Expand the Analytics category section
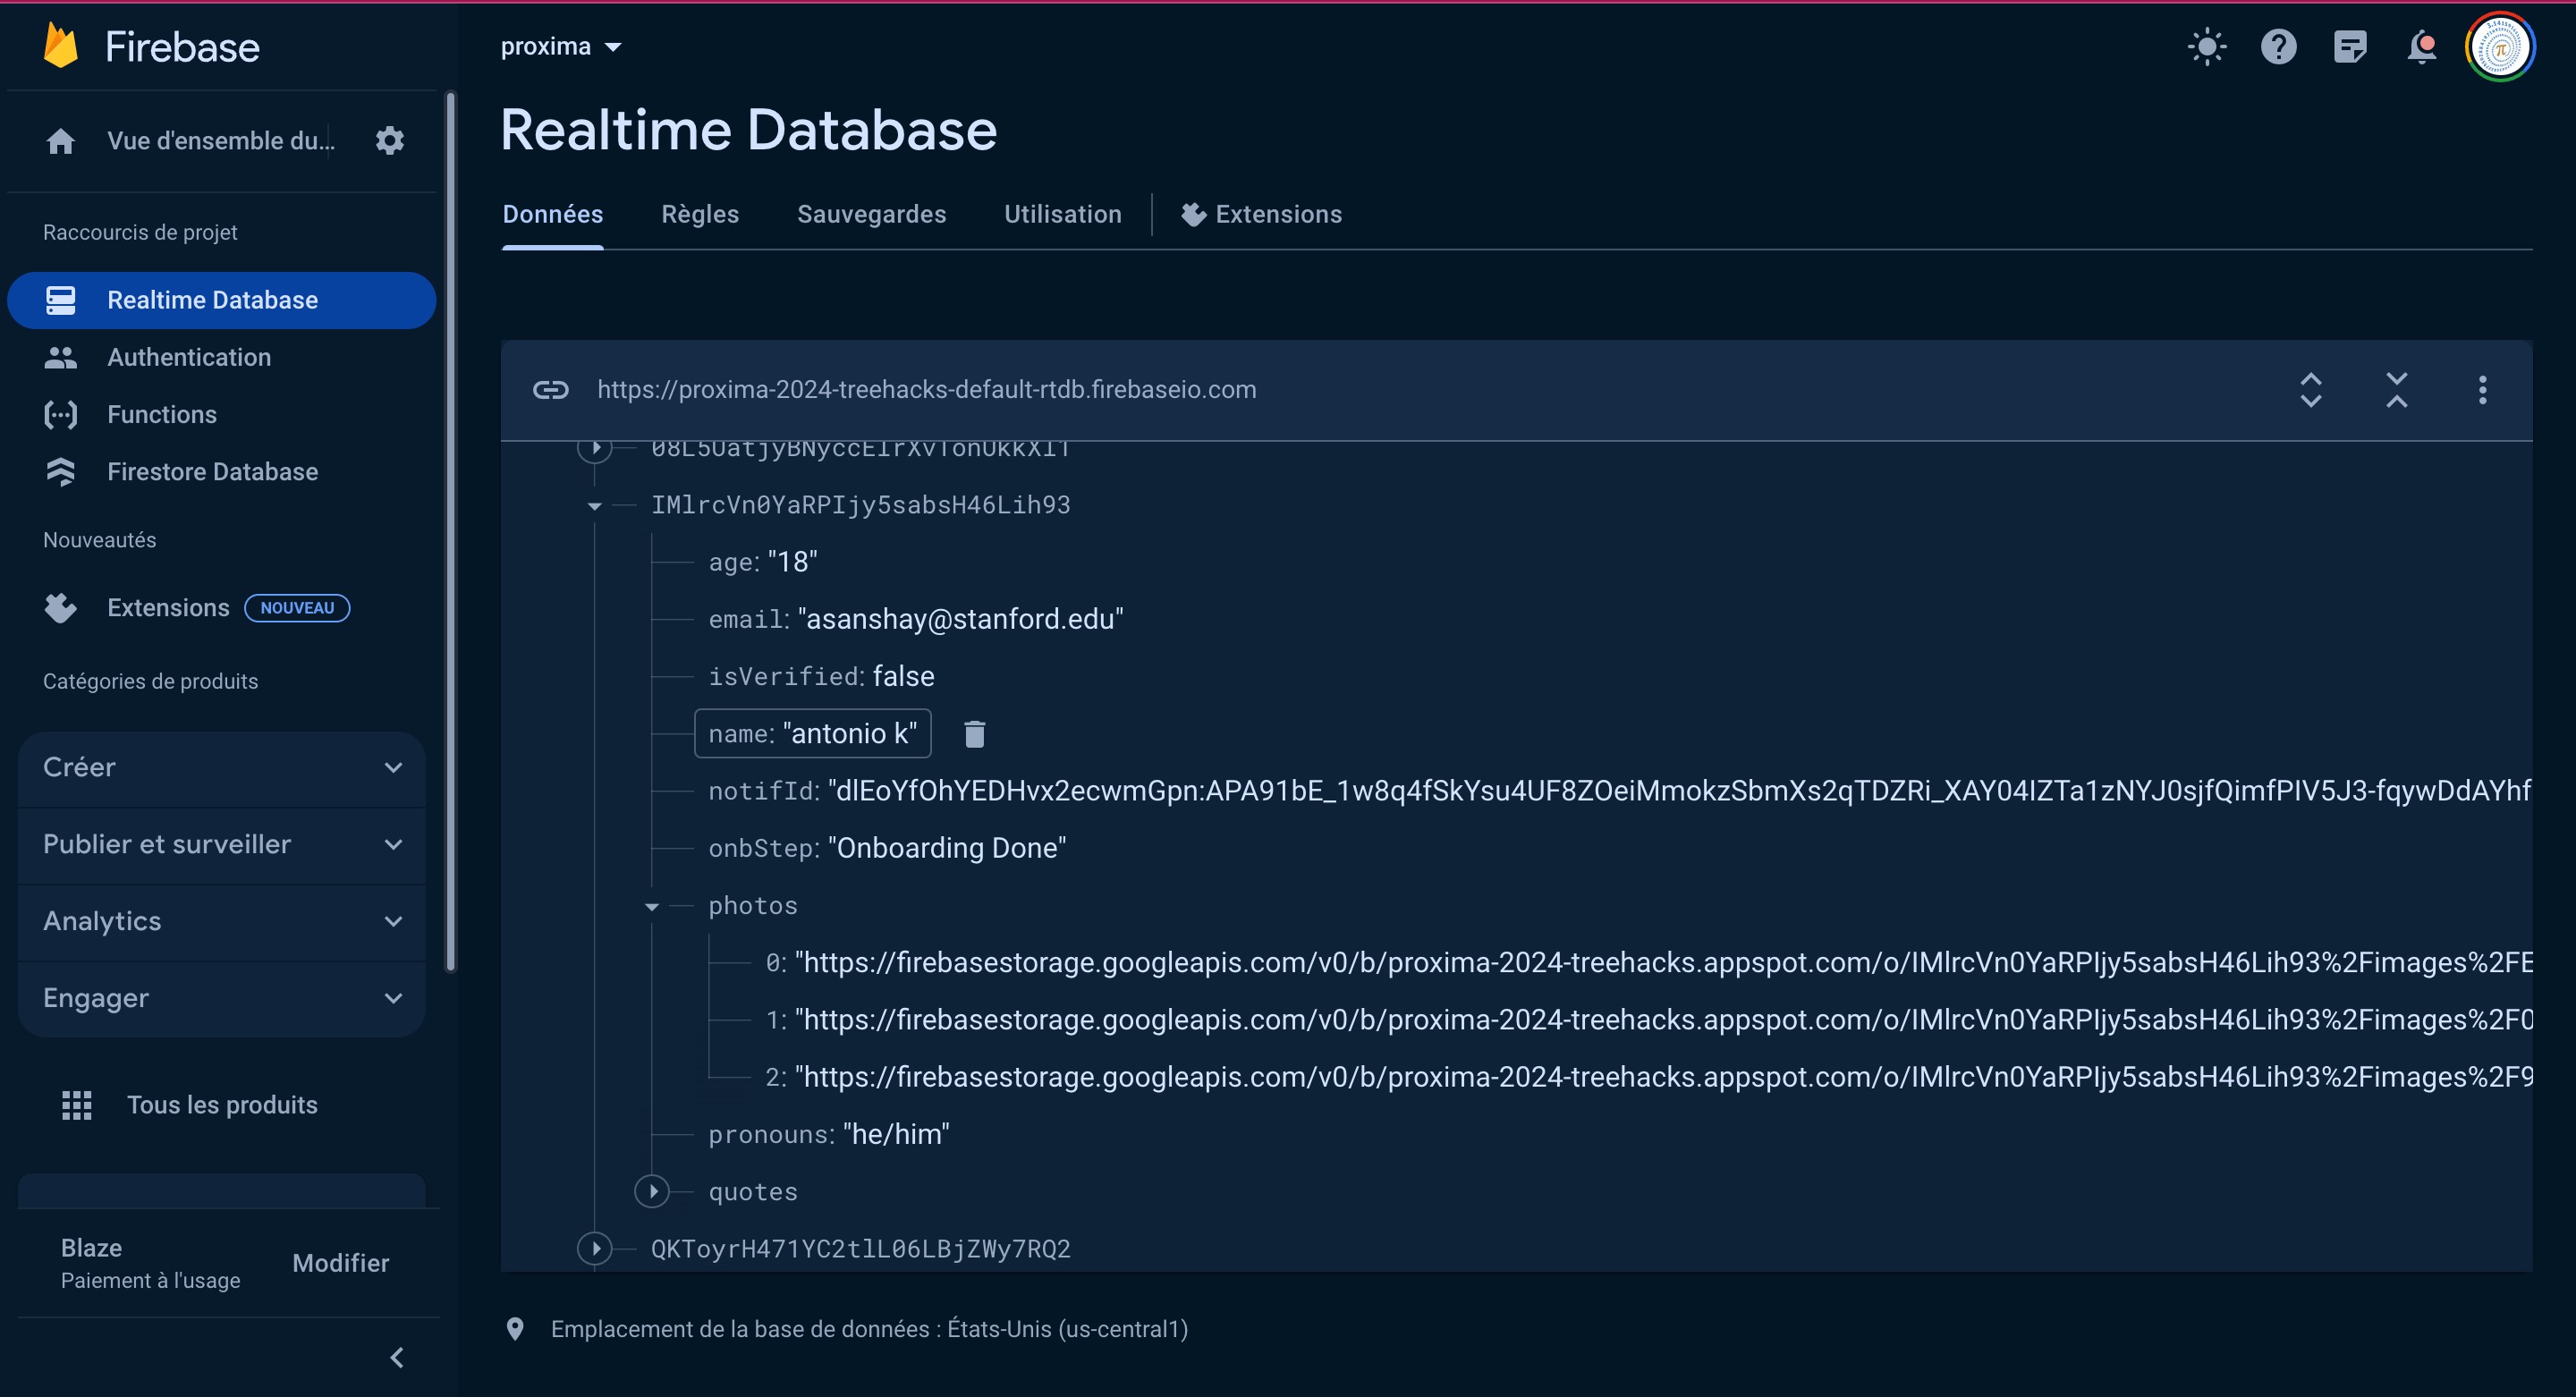This screenshot has height=1397, width=2576. (222, 921)
